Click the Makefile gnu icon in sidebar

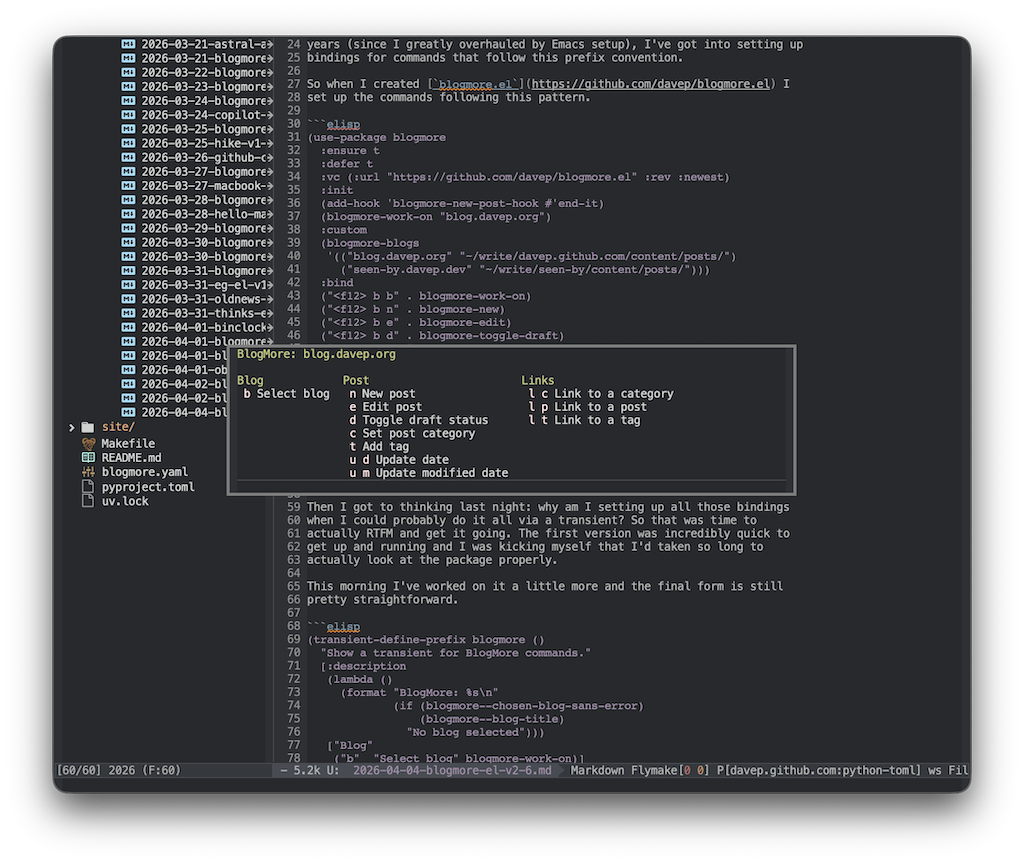coord(89,443)
